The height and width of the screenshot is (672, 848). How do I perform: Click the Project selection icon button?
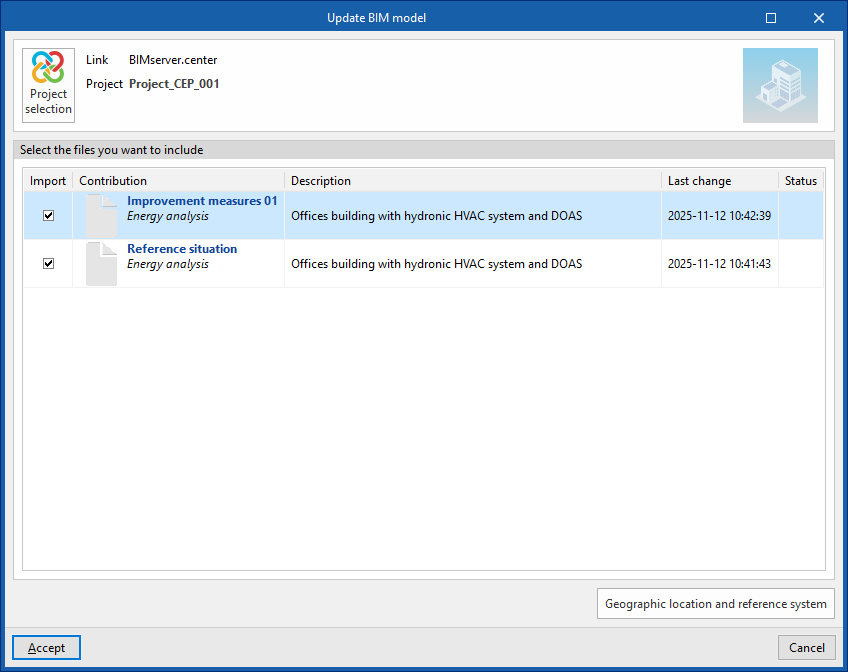(x=48, y=85)
